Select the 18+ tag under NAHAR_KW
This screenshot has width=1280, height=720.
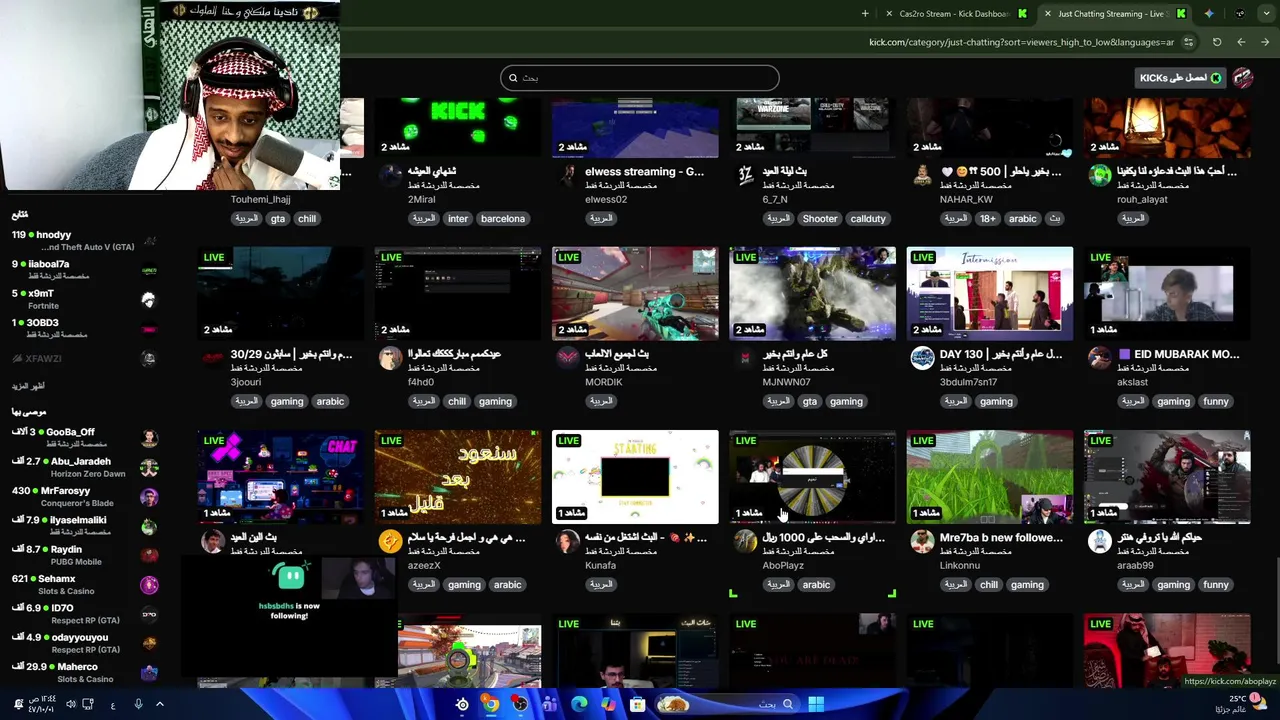pos(988,219)
